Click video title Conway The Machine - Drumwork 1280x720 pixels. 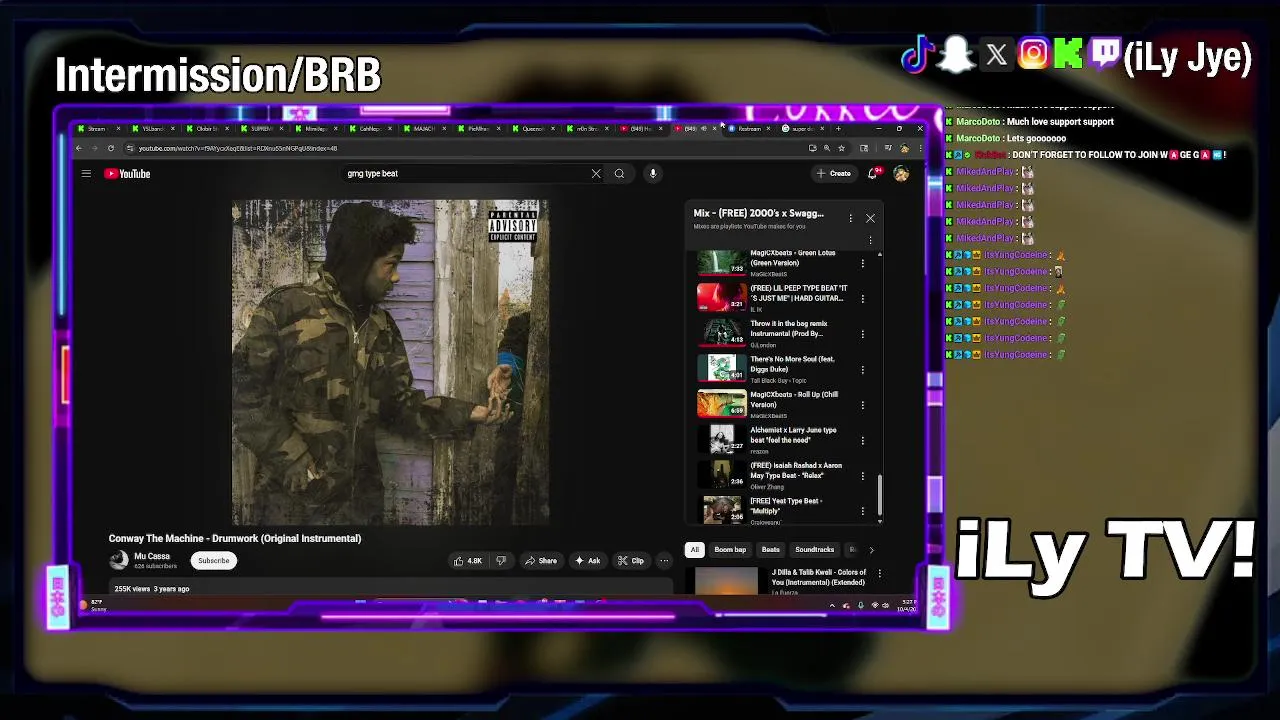(x=235, y=538)
